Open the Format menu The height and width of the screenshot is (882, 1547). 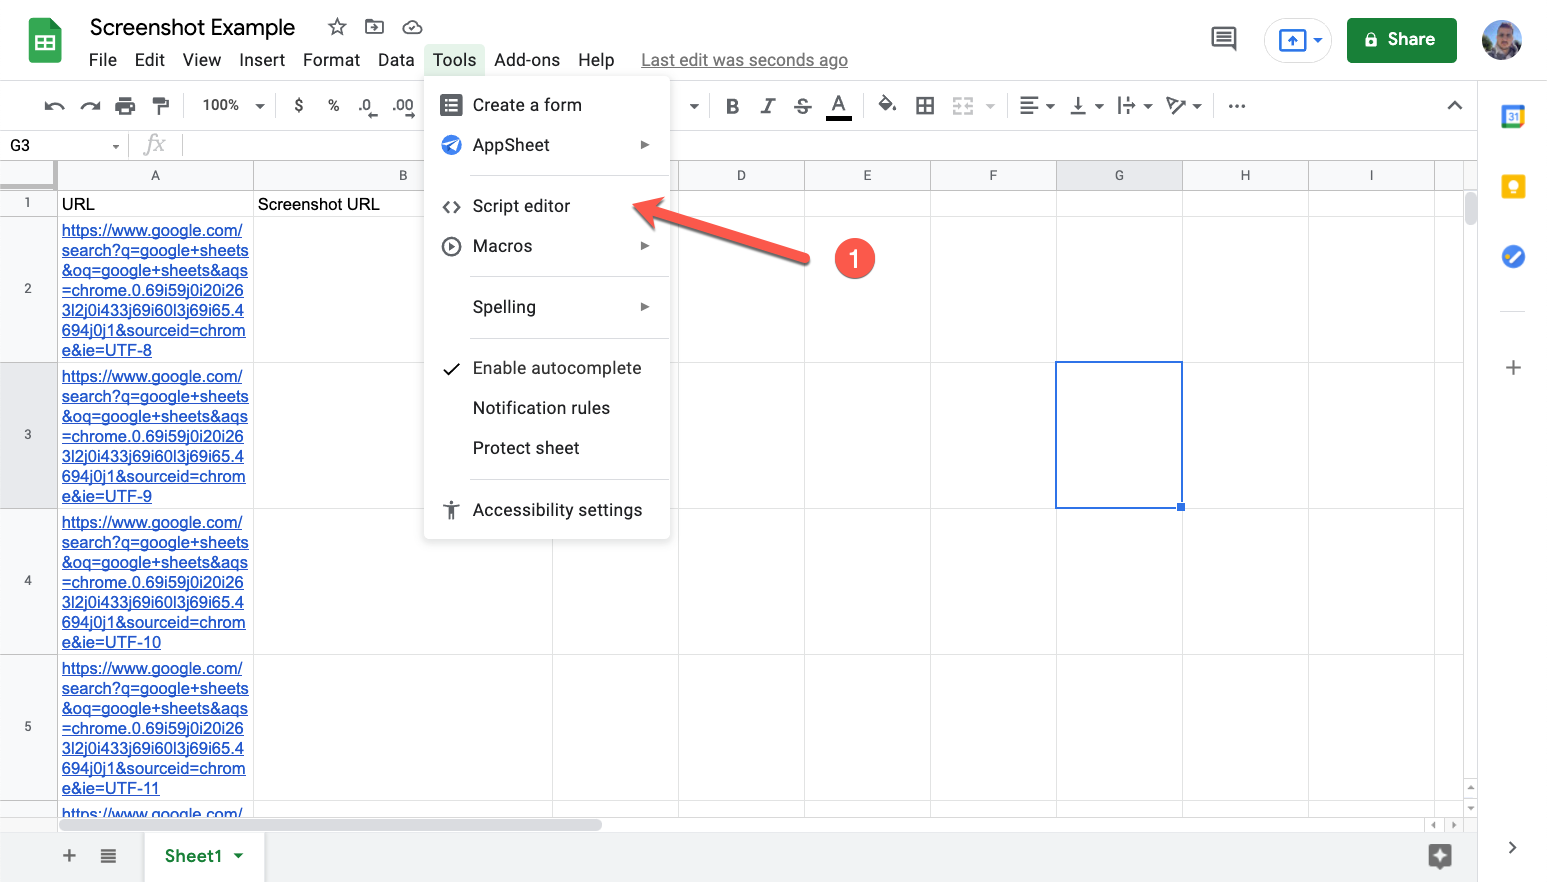331,60
